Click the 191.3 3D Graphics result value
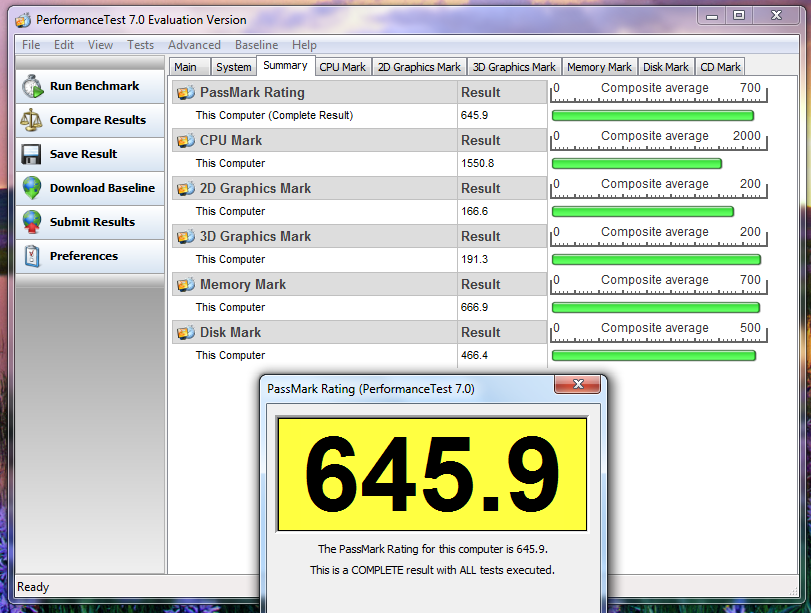Screen dimensions: 811x613 point(474,260)
